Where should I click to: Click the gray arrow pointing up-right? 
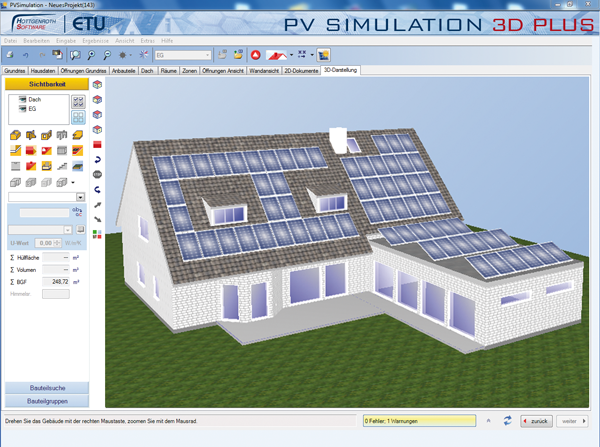click(98, 205)
